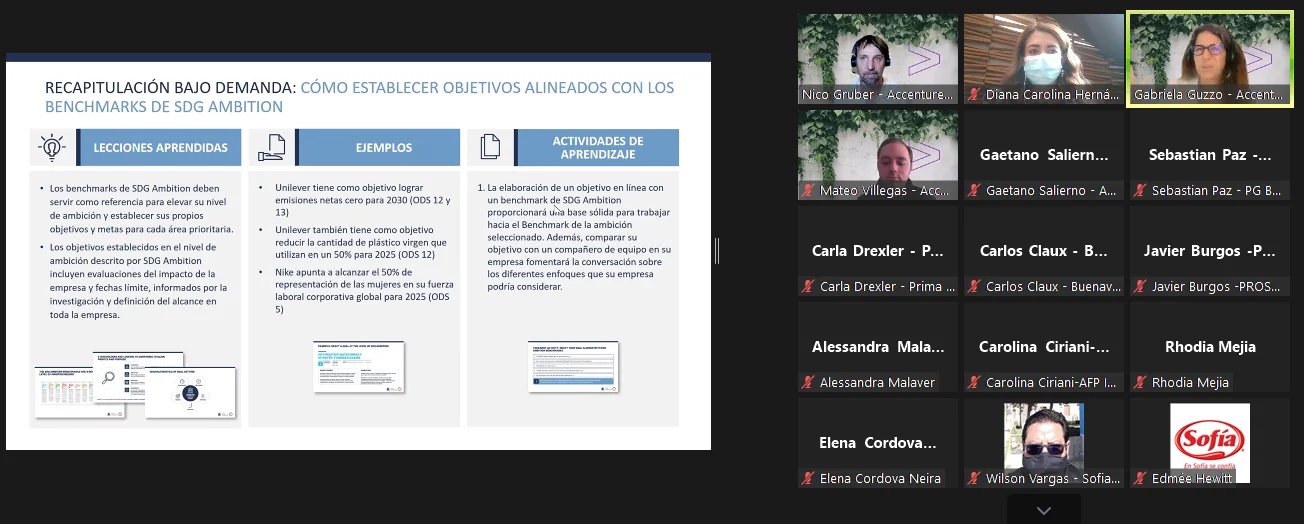Image resolution: width=1304 pixels, height=524 pixels.
Task: Click muted mic icon for Wilson Vargas
Action: (x=974, y=479)
